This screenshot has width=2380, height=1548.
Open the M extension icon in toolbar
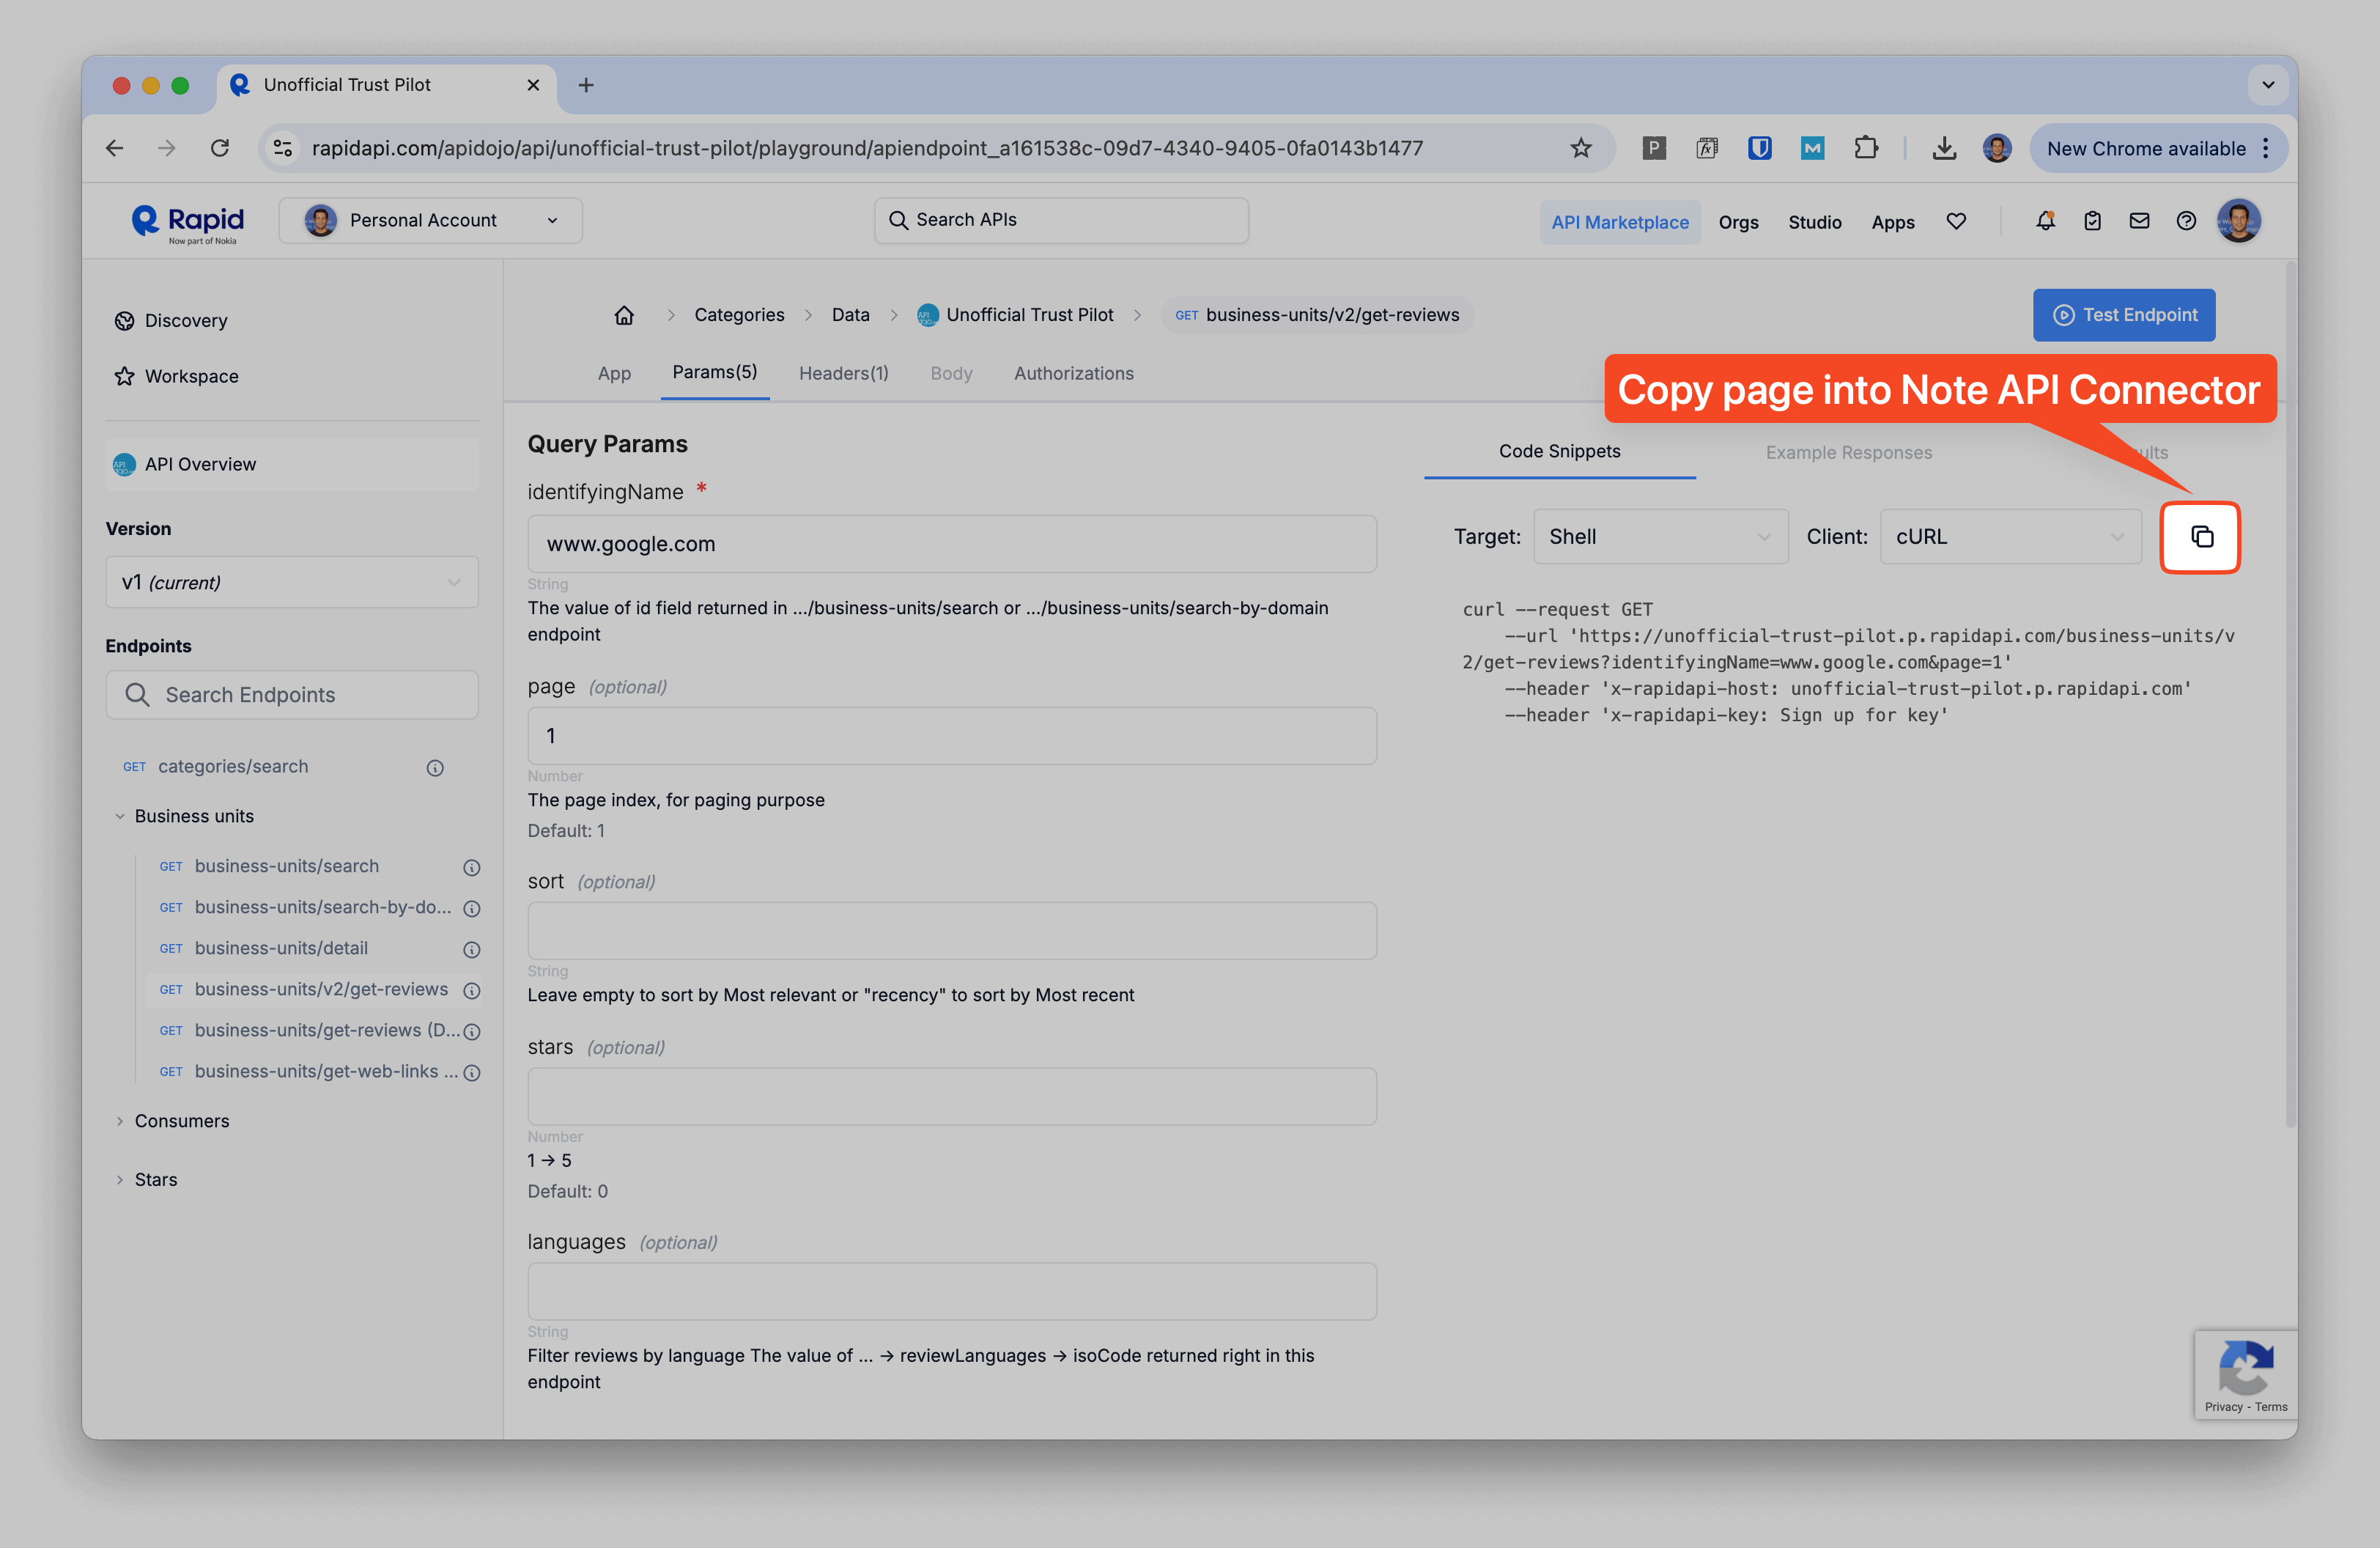pos(1812,148)
